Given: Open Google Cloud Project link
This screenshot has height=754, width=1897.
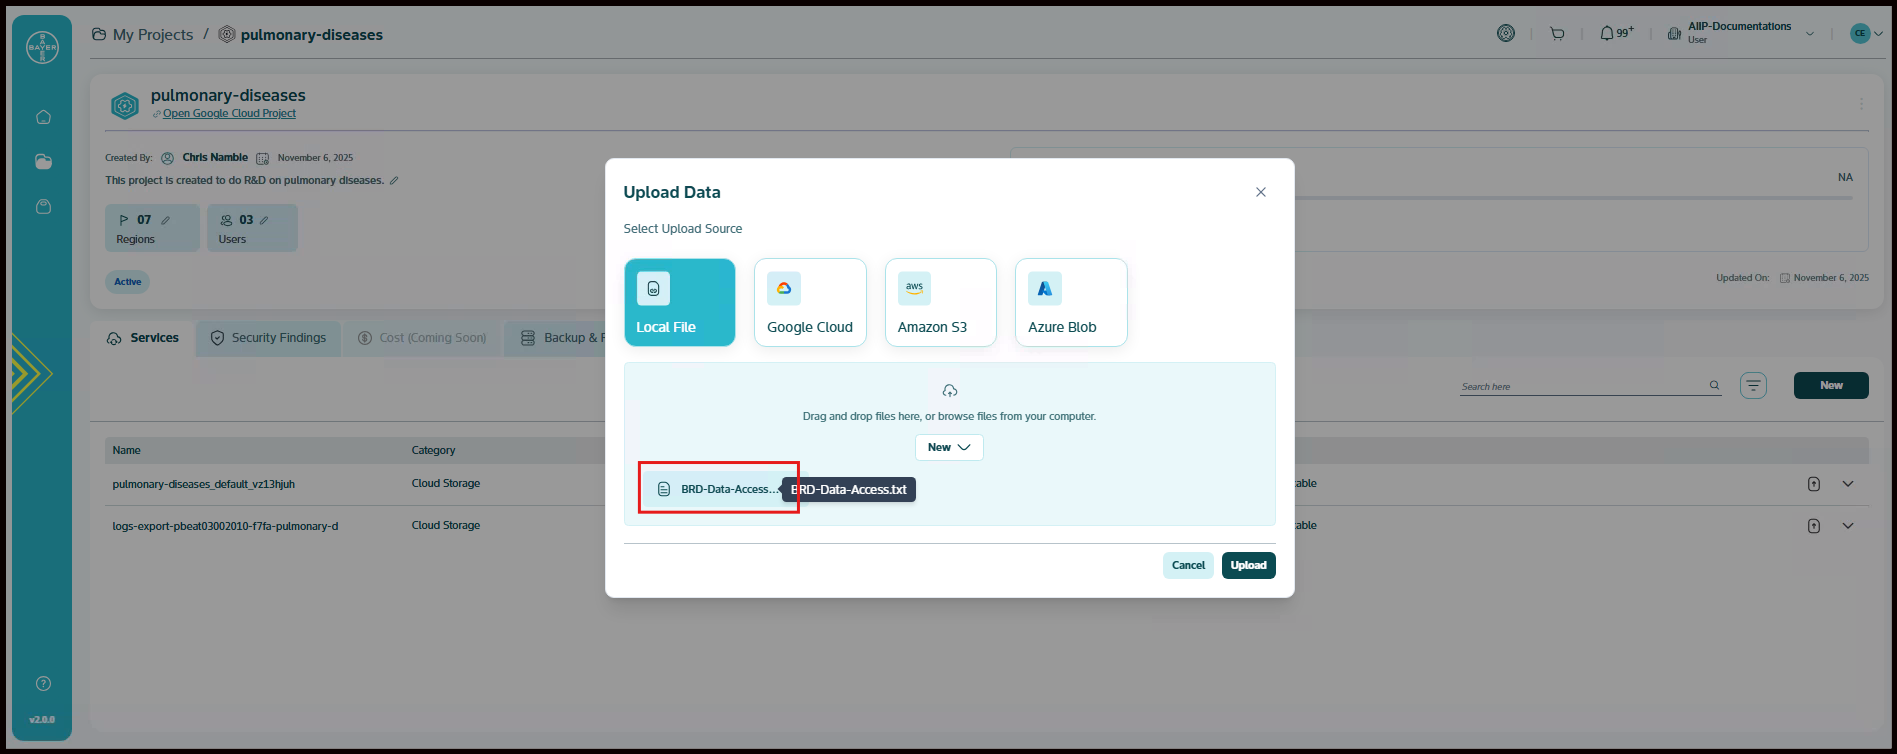Looking at the screenshot, I should (229, 114).
